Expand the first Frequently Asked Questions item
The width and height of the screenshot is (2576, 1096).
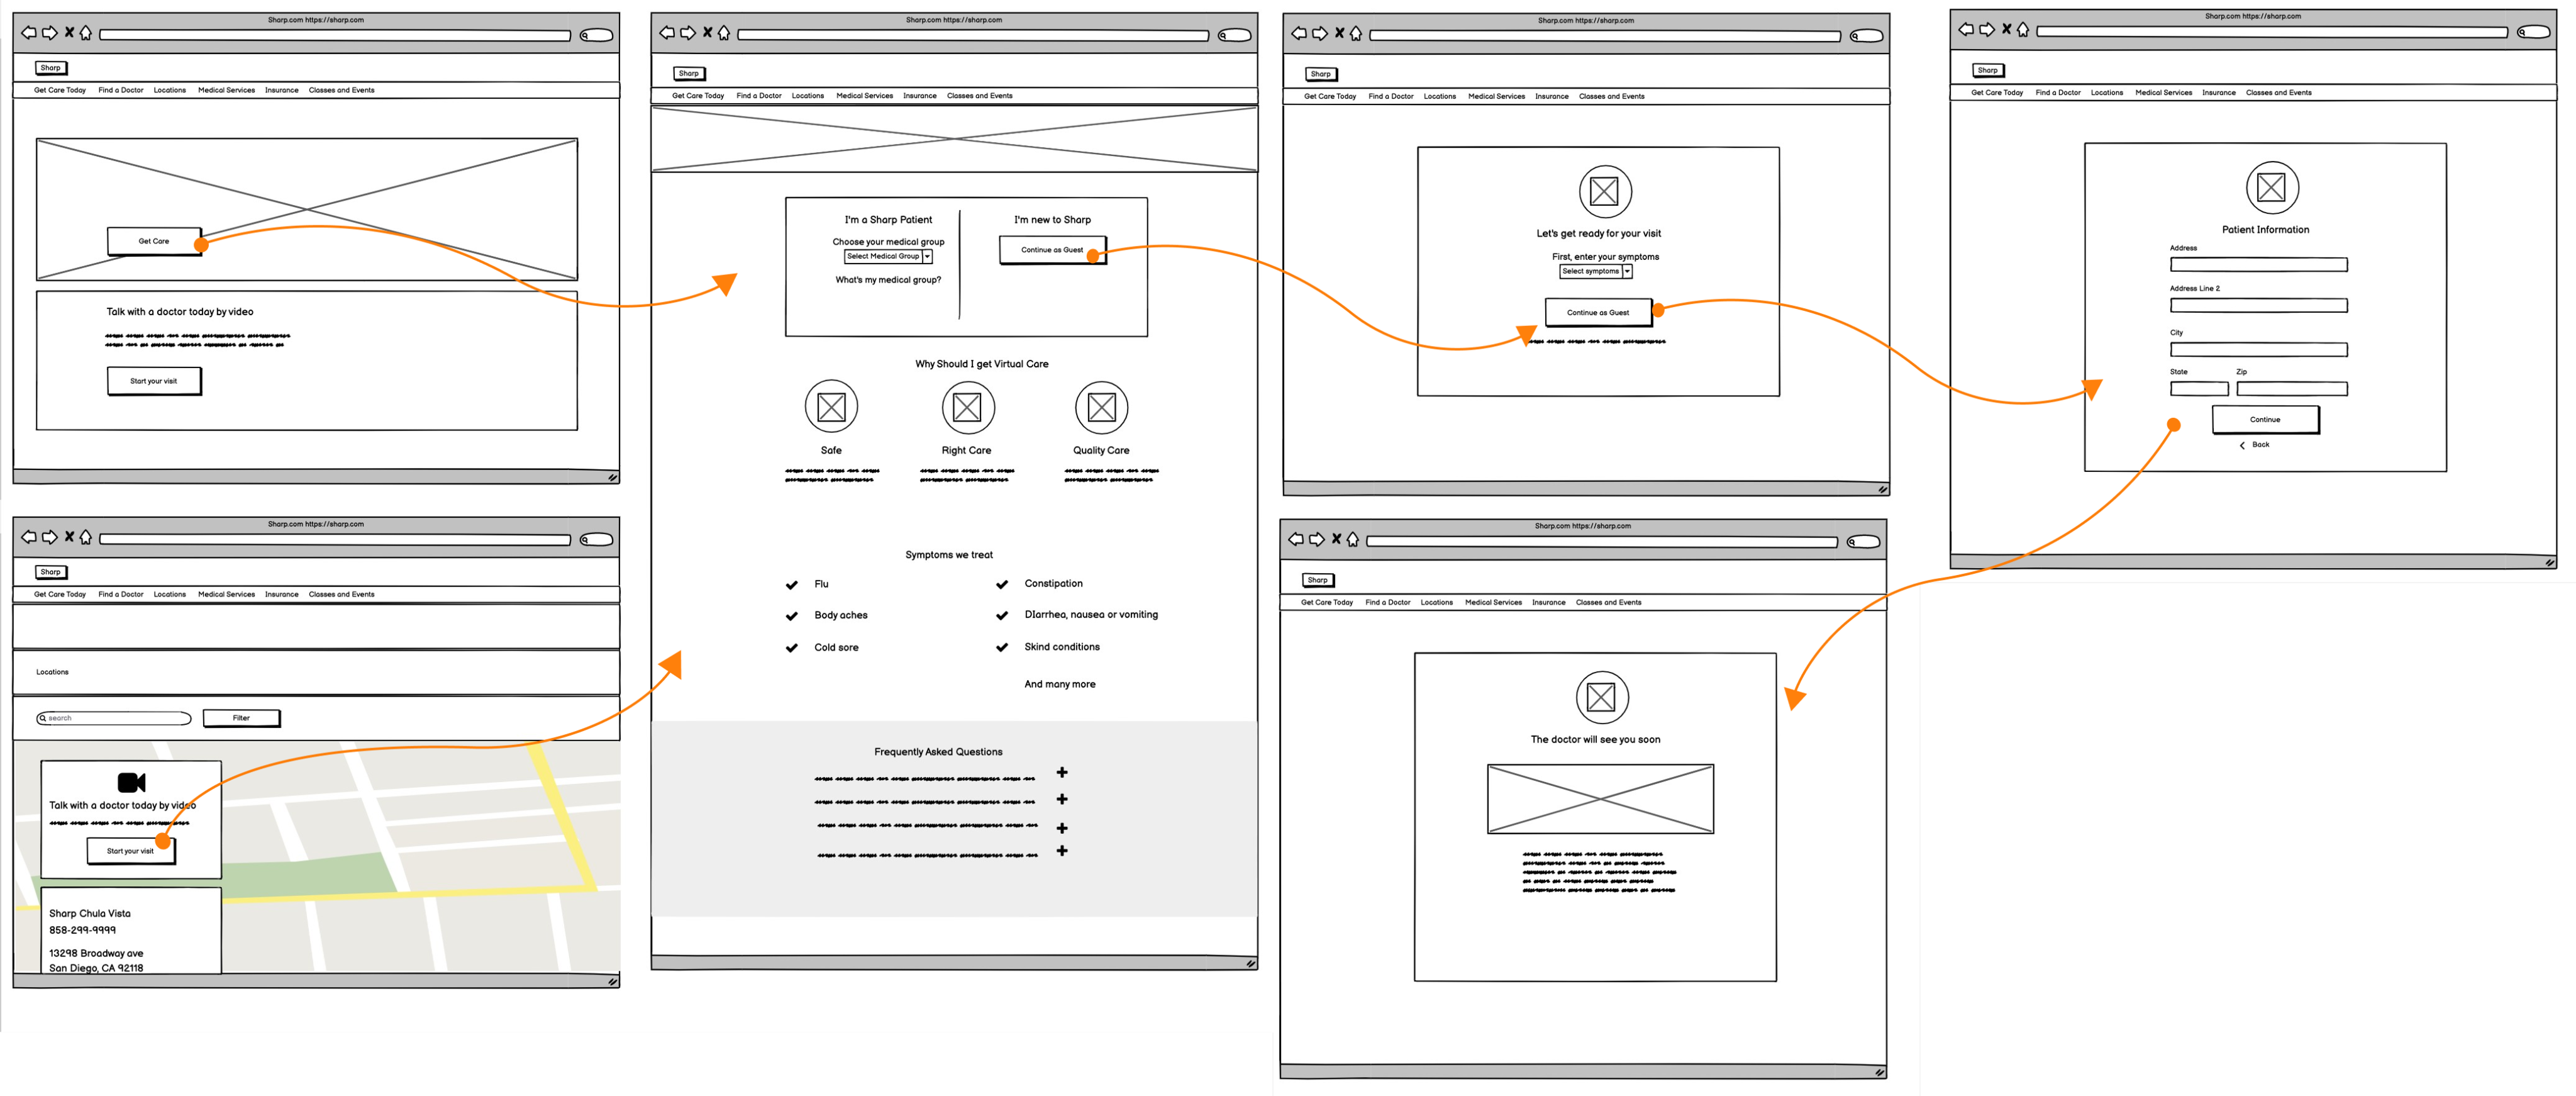click(1062, 773)
